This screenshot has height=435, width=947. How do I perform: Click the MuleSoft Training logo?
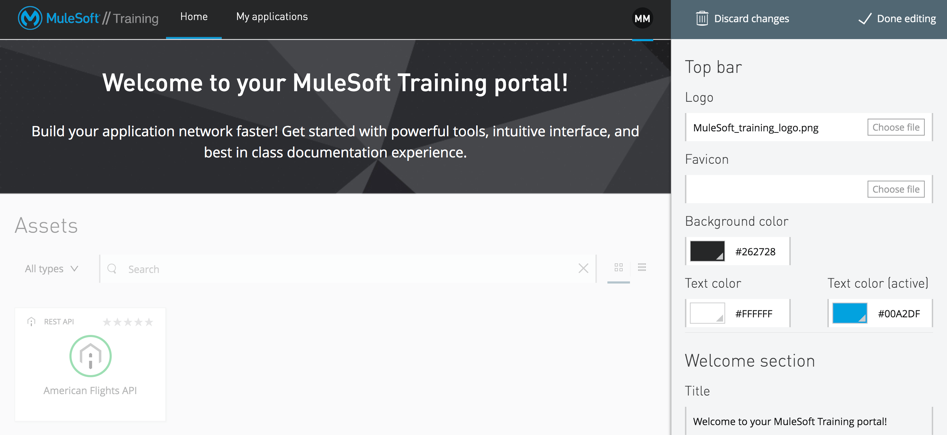click(x=88, y=18)
